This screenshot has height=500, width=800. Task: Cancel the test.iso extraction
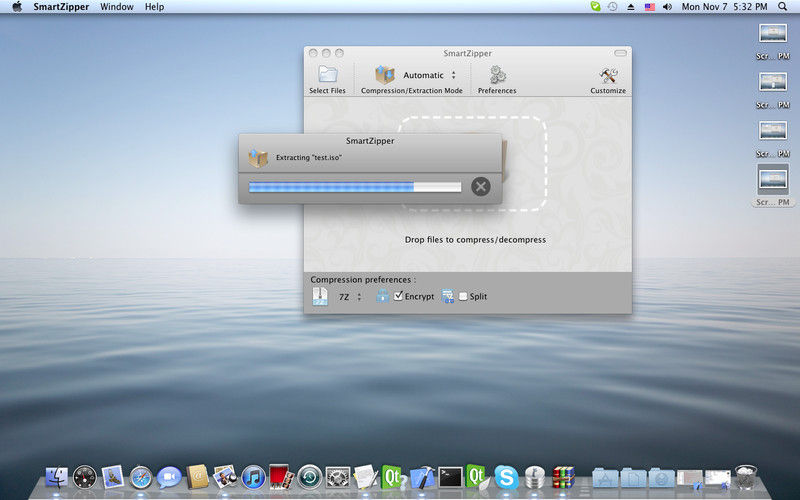coord(480,186)
